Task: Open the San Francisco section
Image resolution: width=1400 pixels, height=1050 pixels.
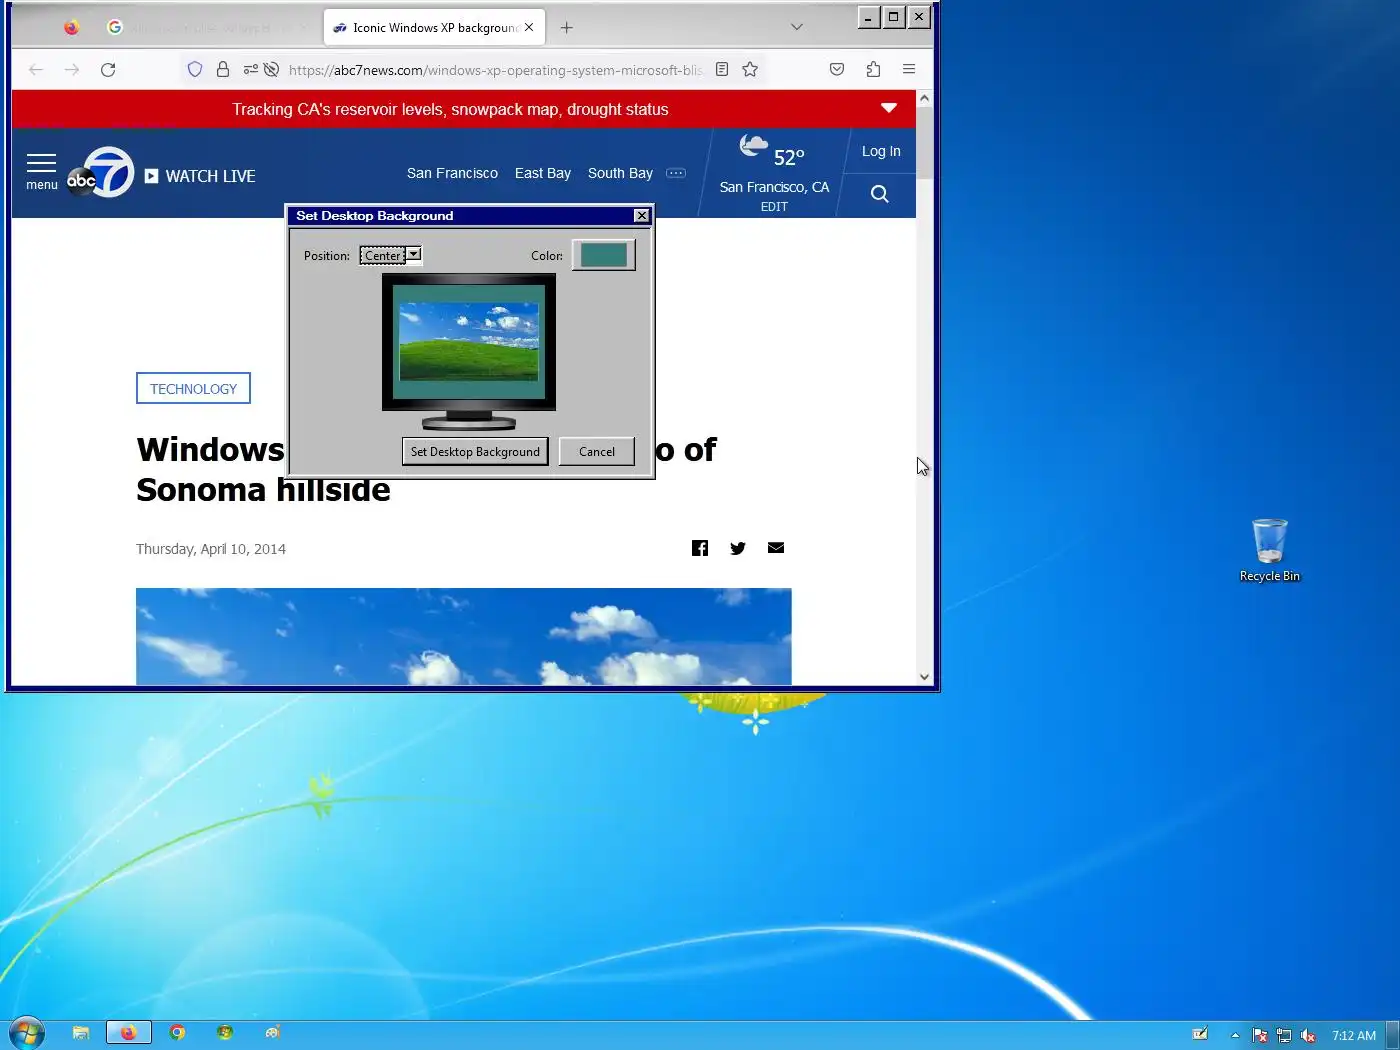Action: (x=452, y=173)
